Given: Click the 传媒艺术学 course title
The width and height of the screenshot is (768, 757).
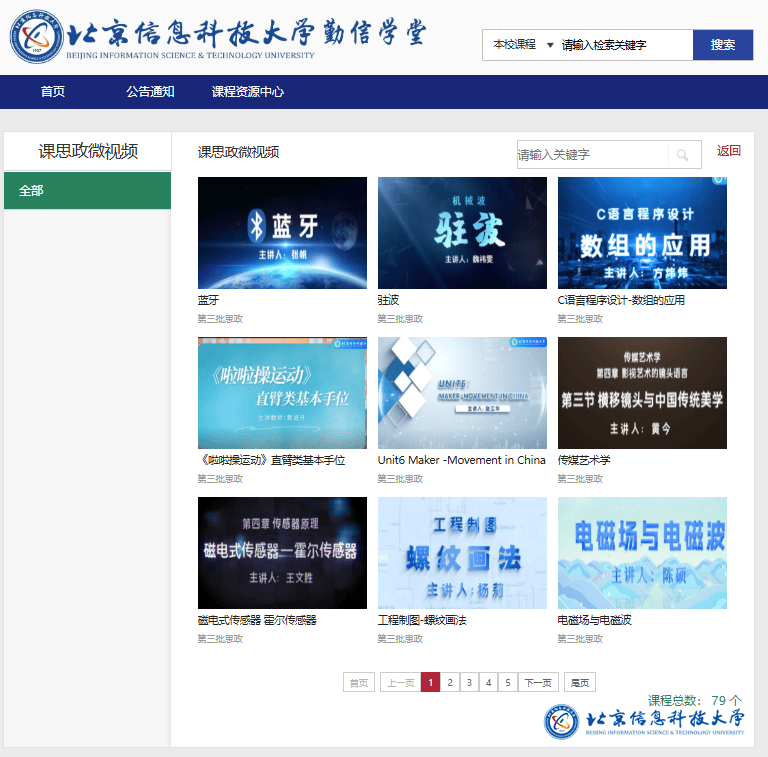Looking at the screenshot, I should coord(584,460).
